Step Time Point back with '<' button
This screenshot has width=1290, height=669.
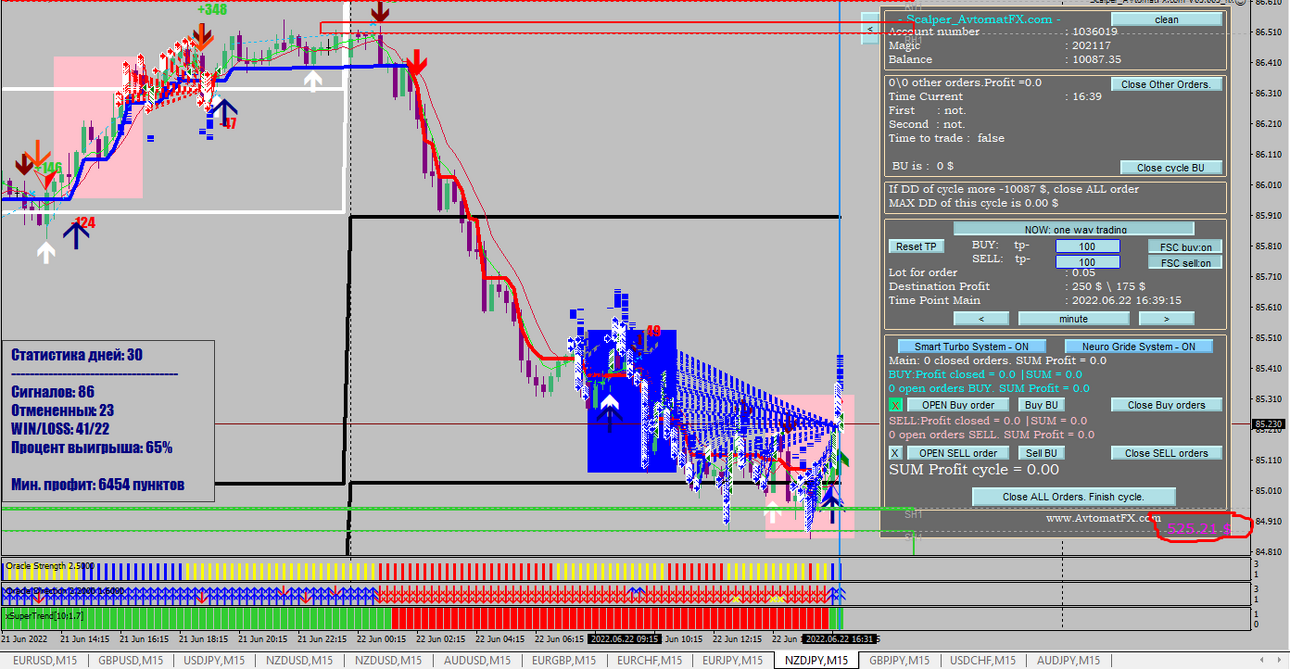pos(979,319)
